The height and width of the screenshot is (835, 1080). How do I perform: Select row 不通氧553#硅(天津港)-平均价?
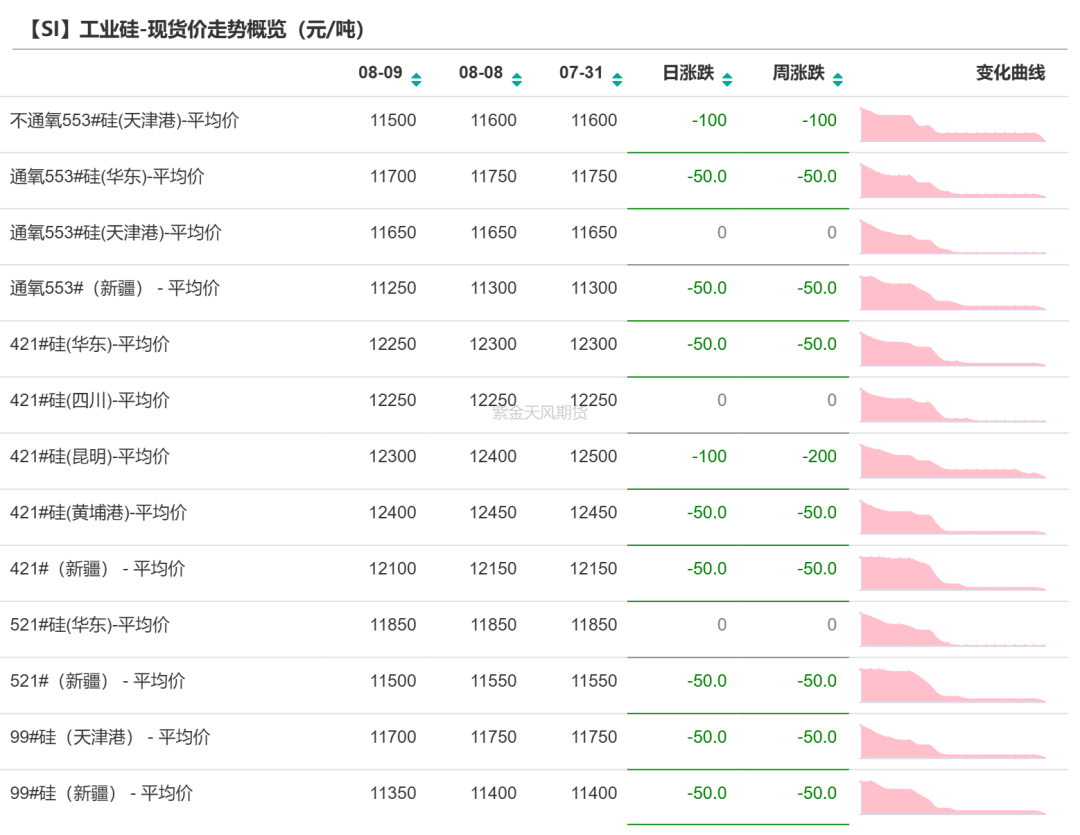click(534, 125)
